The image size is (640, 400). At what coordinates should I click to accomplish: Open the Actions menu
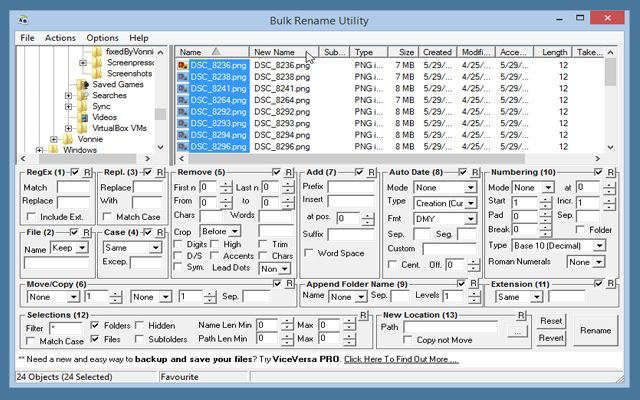pyautogui.click(x=60, y=38)
